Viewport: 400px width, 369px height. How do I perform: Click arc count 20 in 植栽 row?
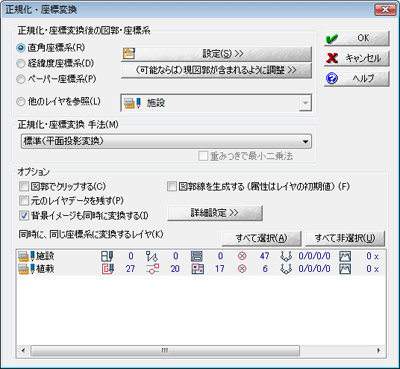[x=175, y=269]
